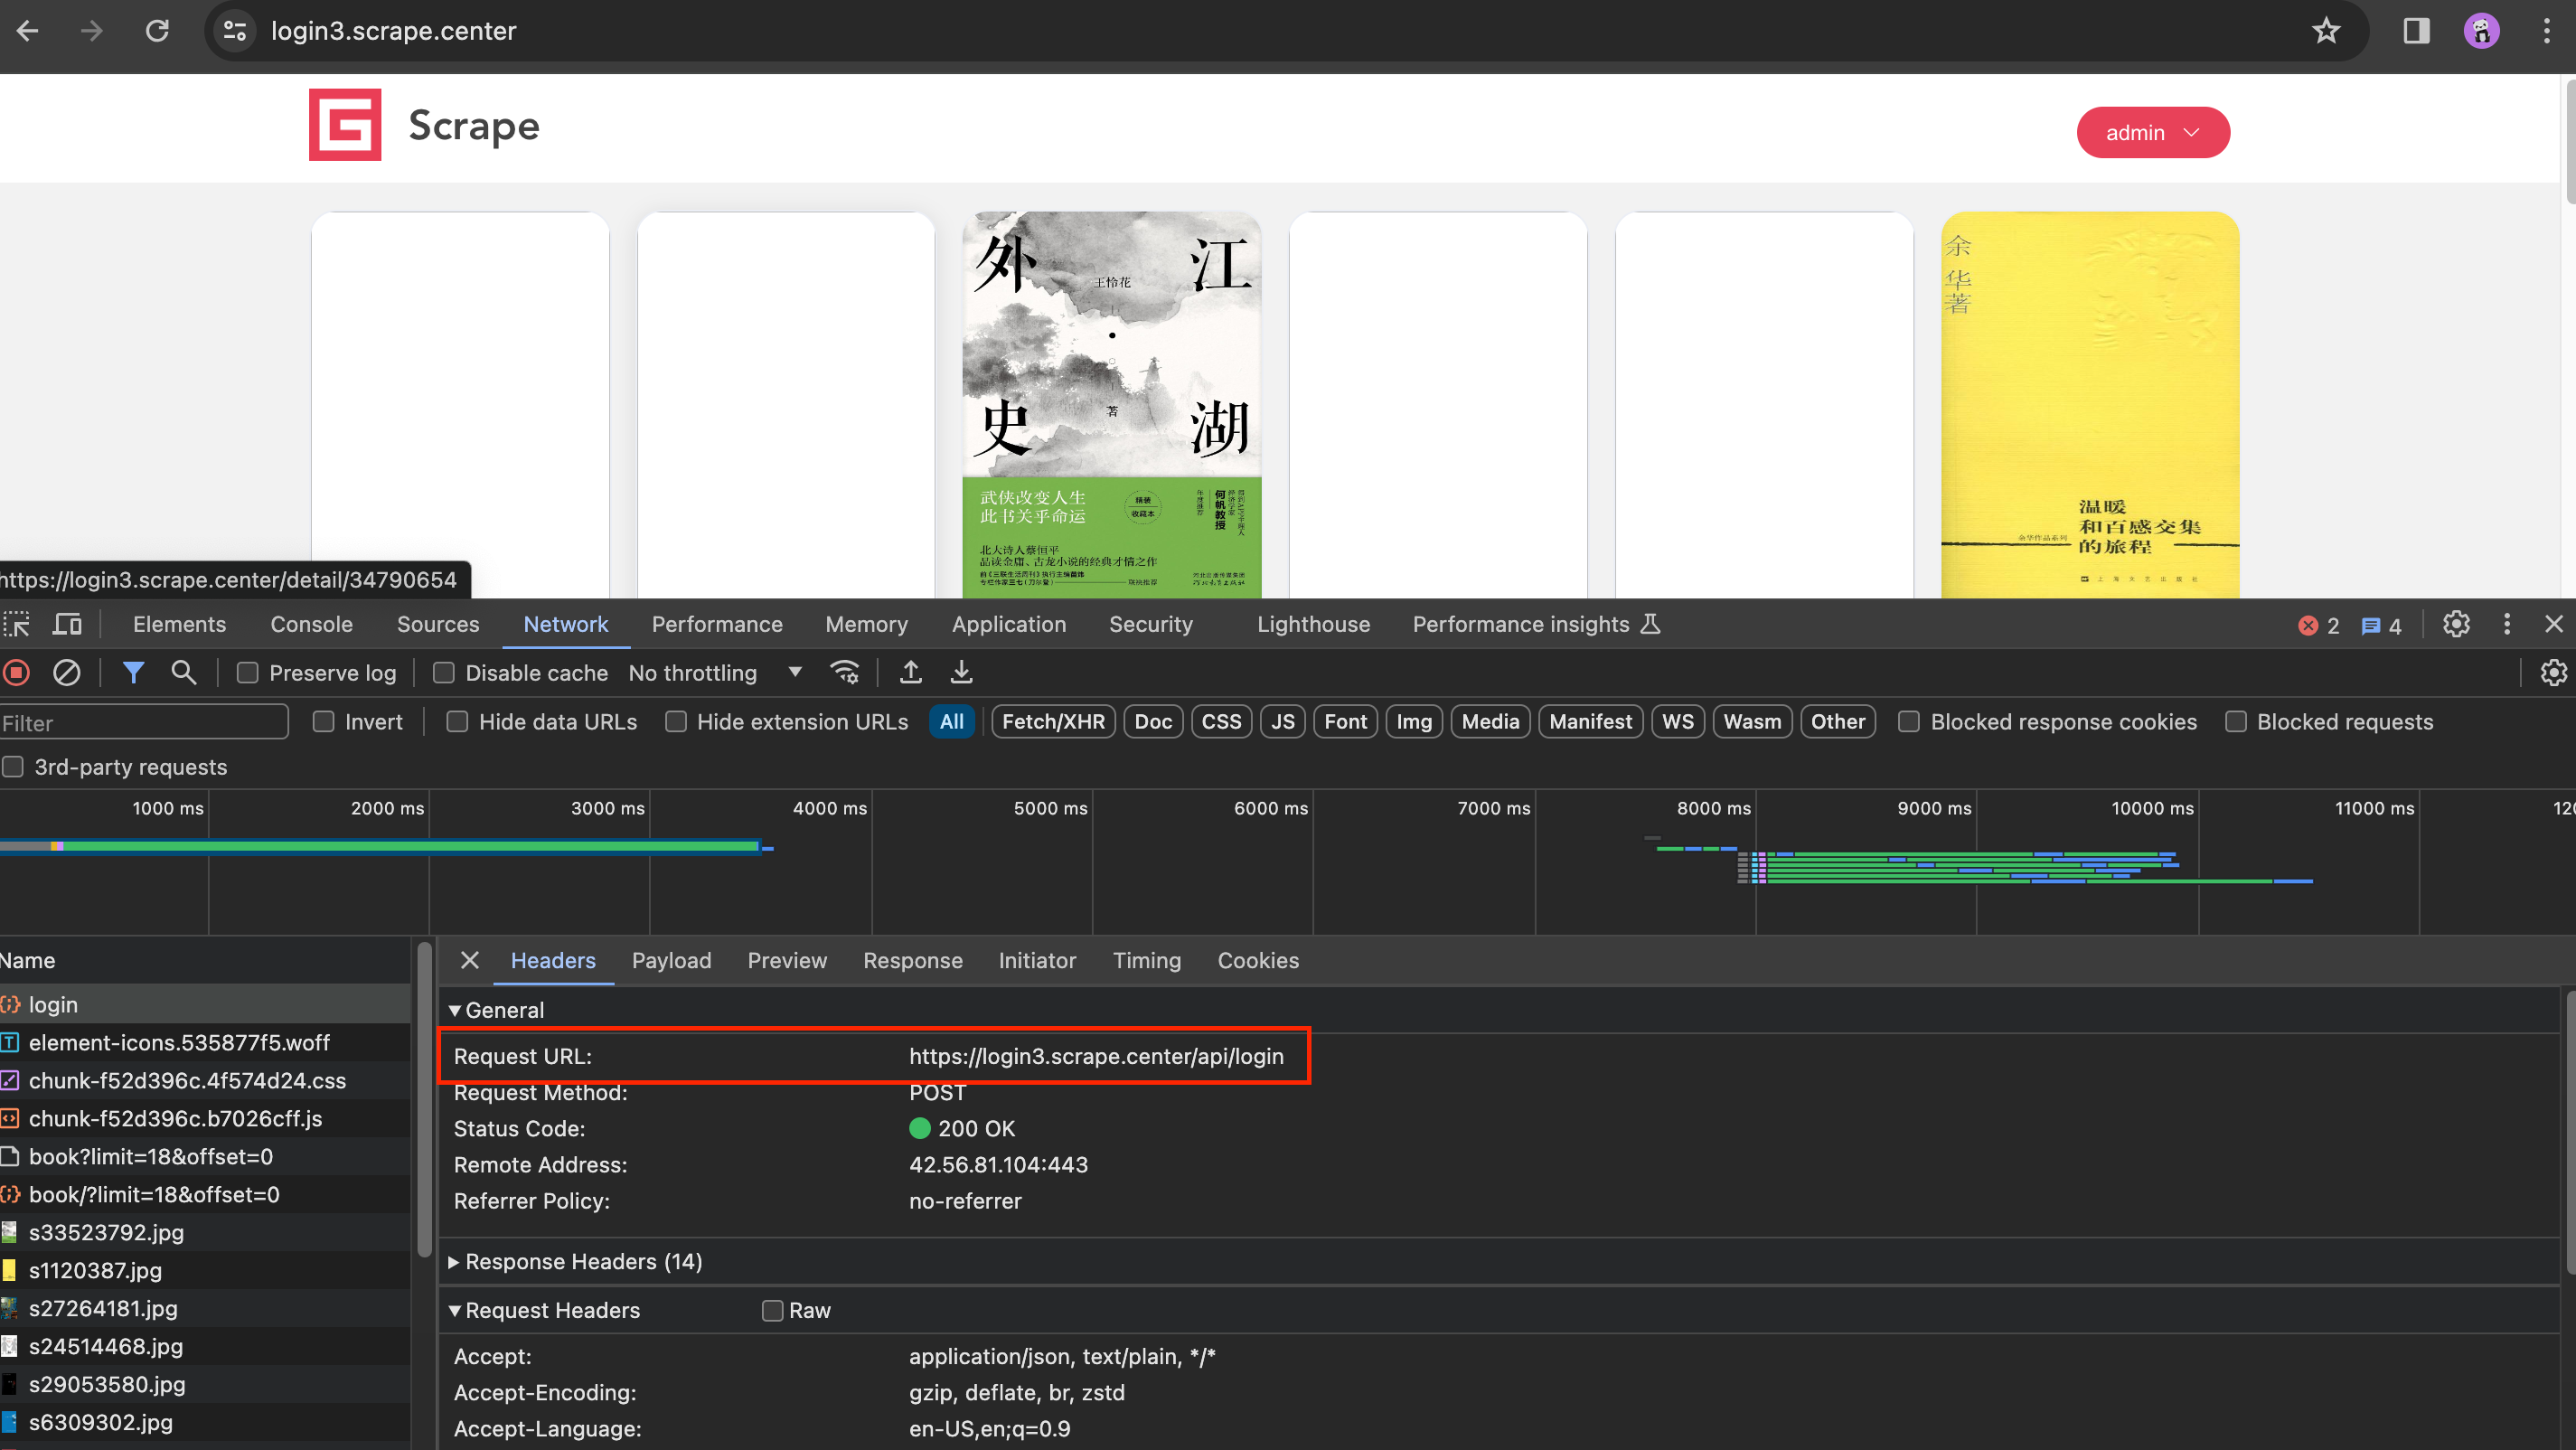Open site information icon in address bar

[235, 31]
